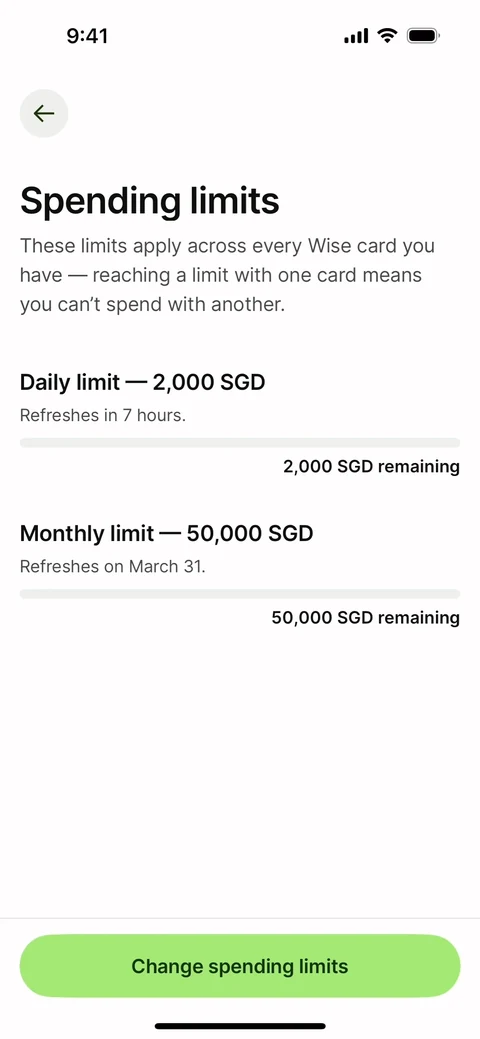Tap the back arrow button
This screenshot has height=1039, width=480.
(44, 113)
